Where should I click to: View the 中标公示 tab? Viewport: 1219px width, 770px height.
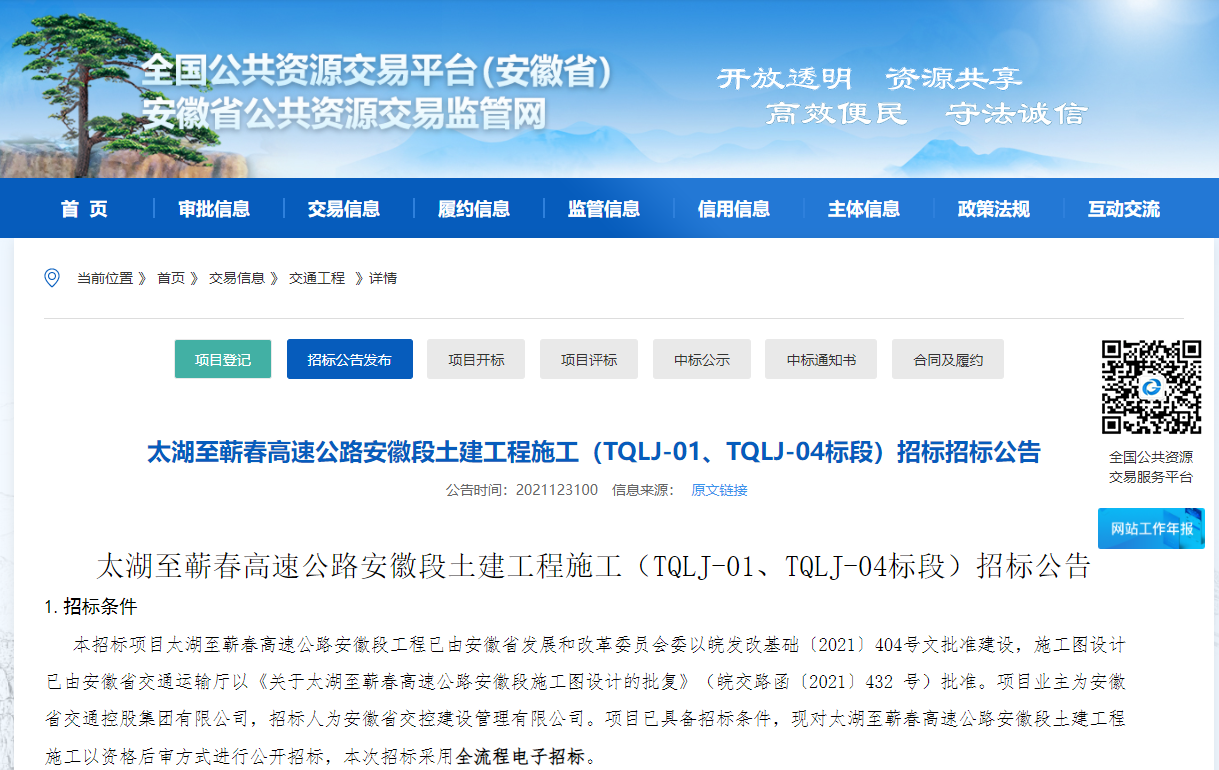pyautogui.click(x=702, y=360)
